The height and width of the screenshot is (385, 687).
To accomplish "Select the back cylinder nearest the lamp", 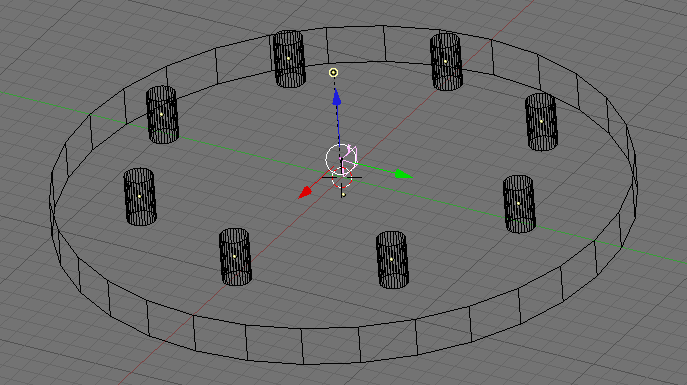I will tap(289, 59).
